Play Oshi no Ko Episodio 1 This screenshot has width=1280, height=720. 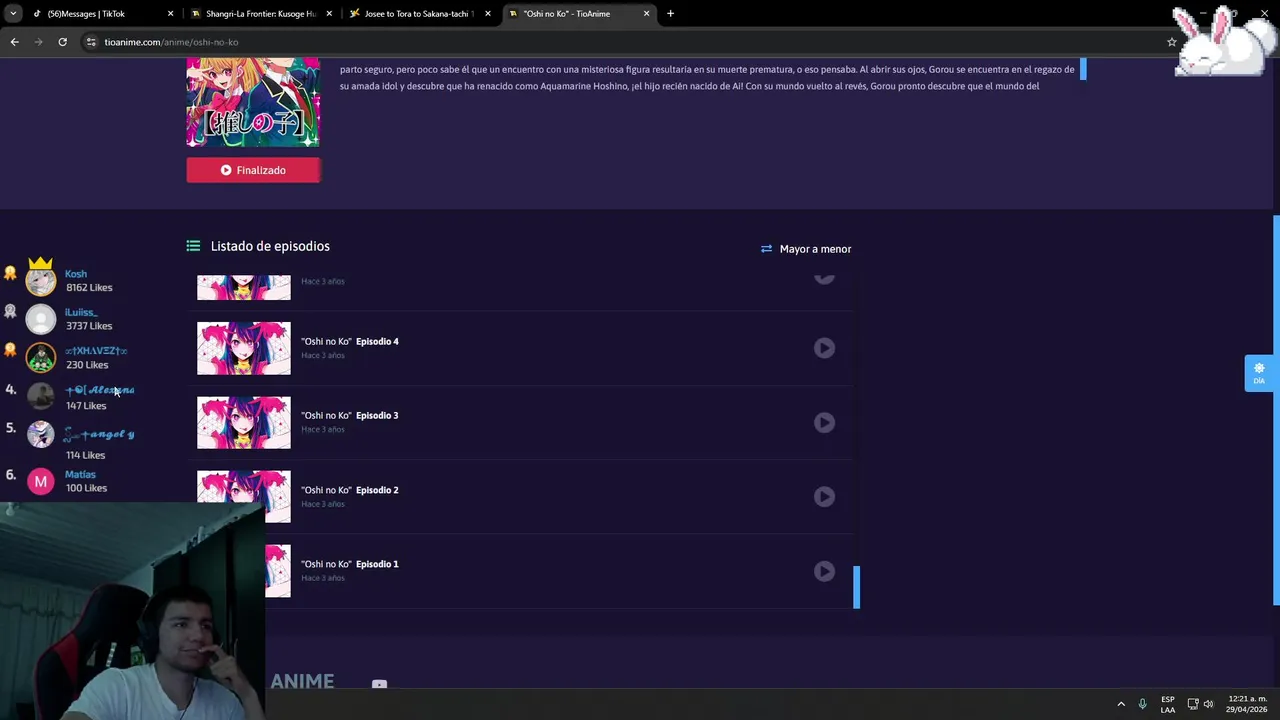[824, 571]
